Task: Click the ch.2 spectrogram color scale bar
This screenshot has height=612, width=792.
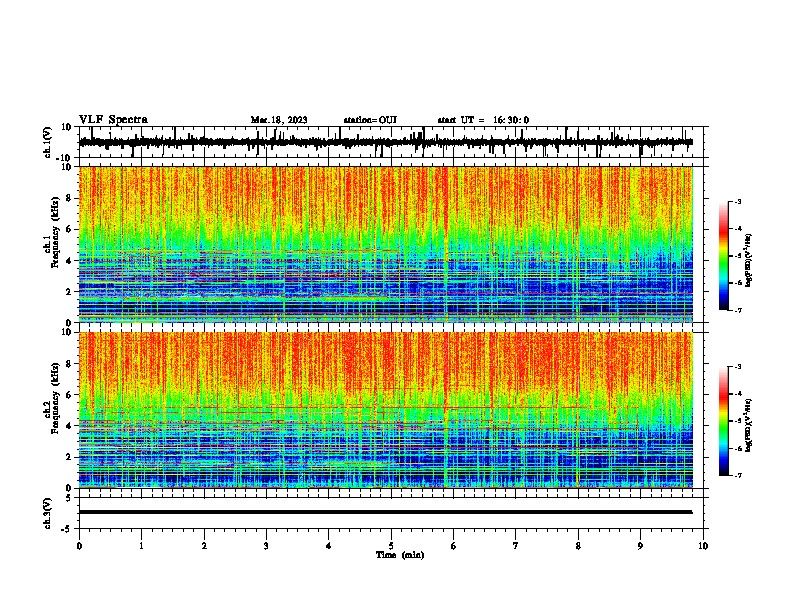Action: pyautogui.click(x=724, y=421)
